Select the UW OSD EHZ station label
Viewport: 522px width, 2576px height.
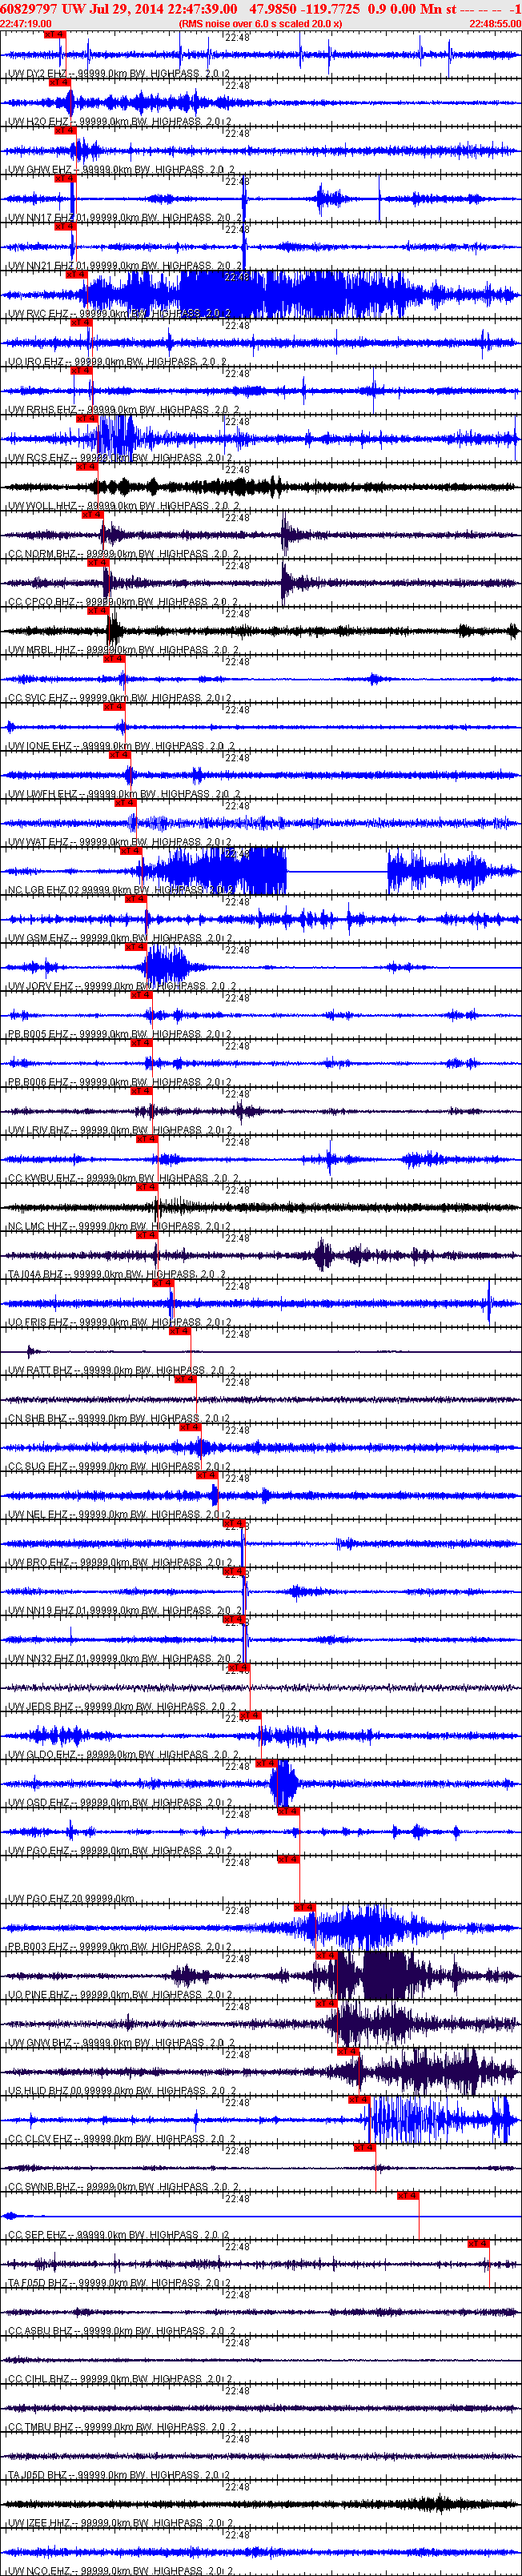pyautogui.click(x=119, y=1802)
